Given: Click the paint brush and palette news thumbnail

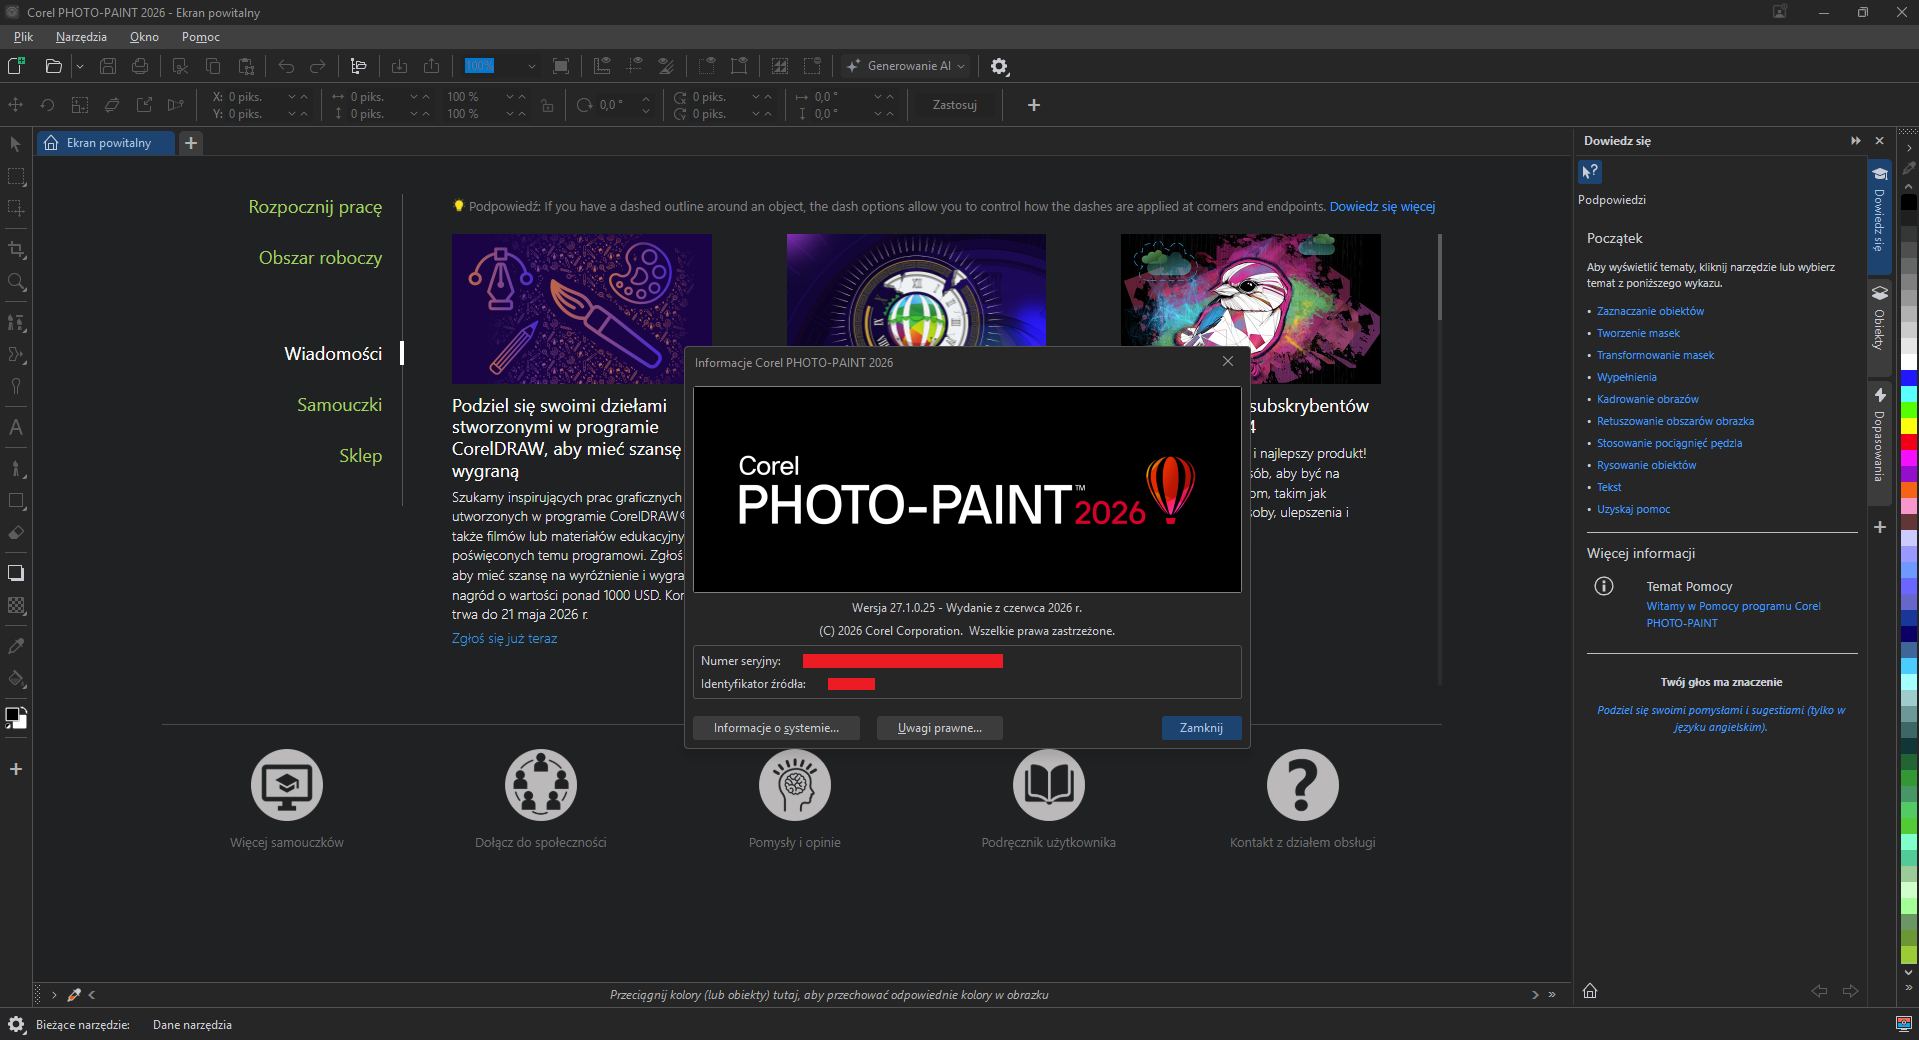Looking at the screenshot, I should coord(581,309).
